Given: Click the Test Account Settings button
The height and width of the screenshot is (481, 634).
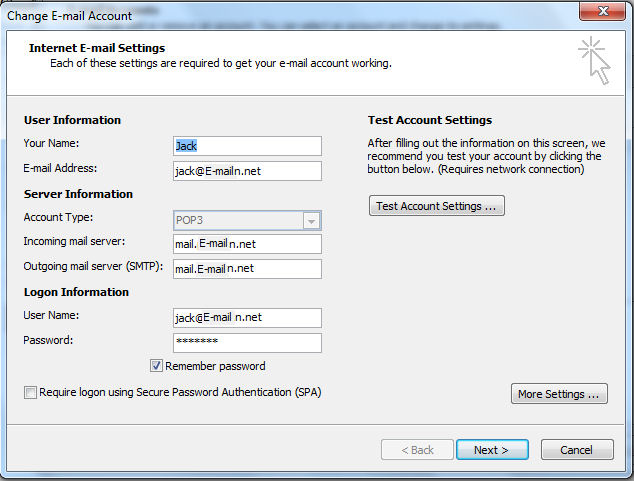Looking at the screenshot, I should pos(437,206).
